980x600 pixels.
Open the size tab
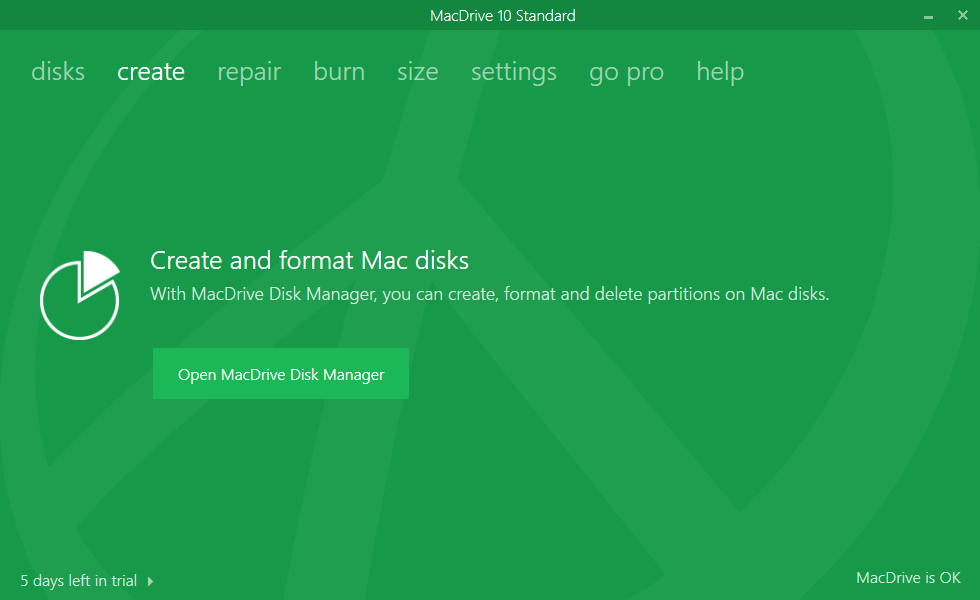point(417,72)
